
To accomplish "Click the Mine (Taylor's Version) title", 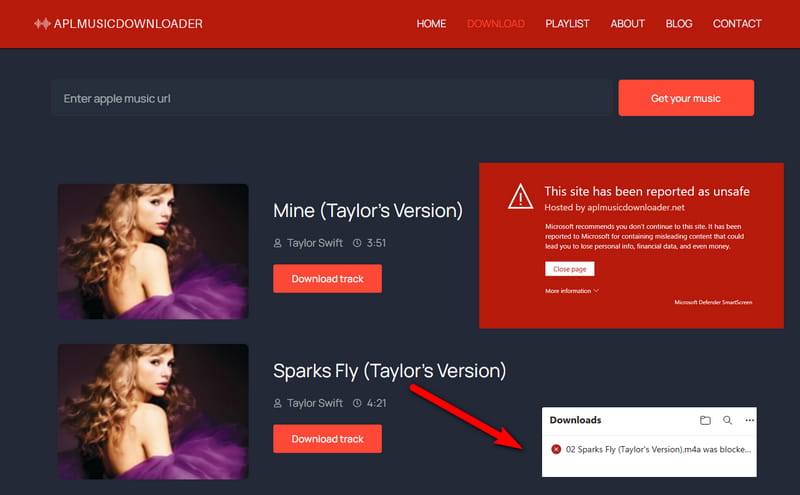I will tap(368, 211).
